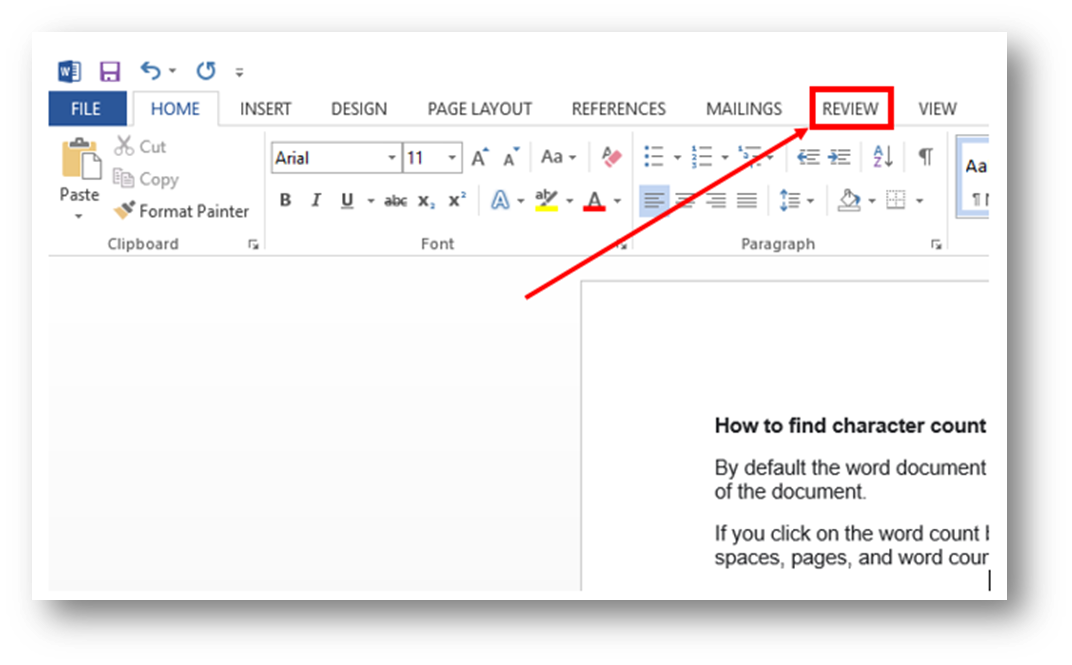
Task: Toggle underline on selected text
Action: point(345,200)
